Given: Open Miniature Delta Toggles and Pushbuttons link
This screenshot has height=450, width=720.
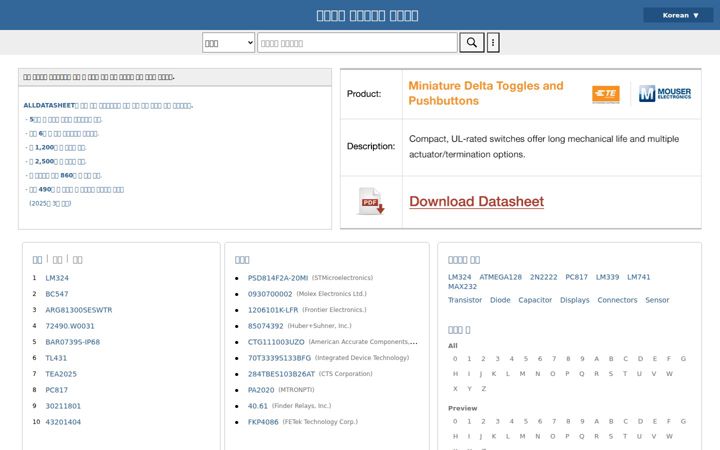Looking at the screenshot, I should tap(486, 93).
